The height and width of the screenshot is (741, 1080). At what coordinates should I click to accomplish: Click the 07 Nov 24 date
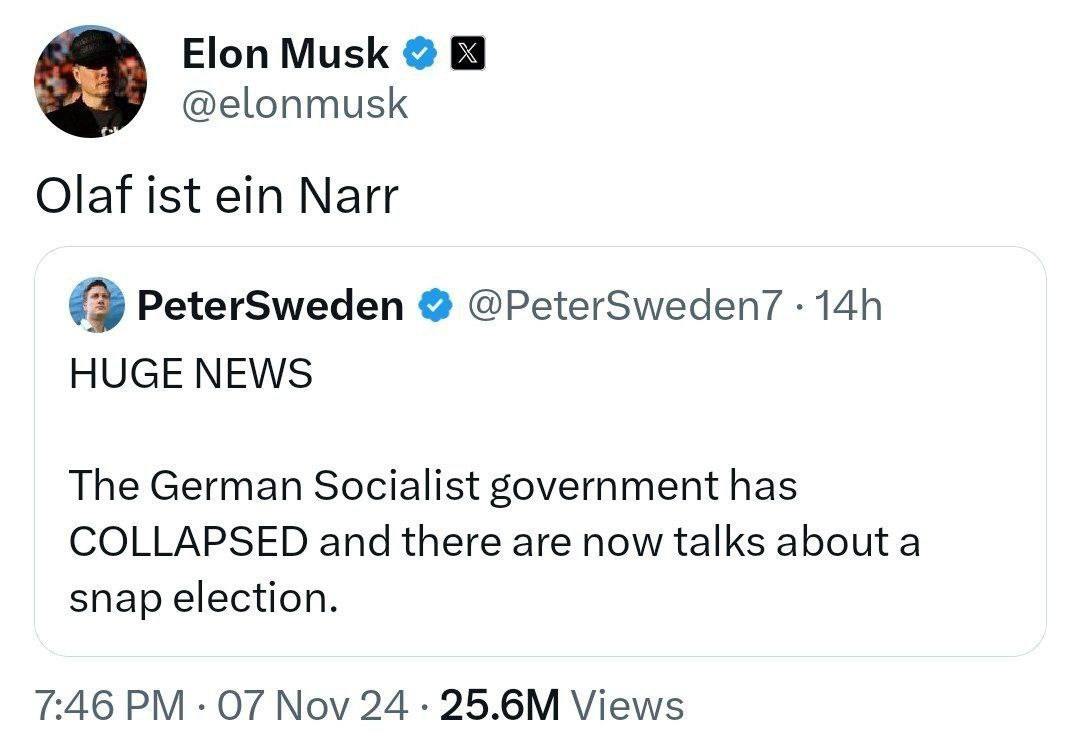coord(313,705)
